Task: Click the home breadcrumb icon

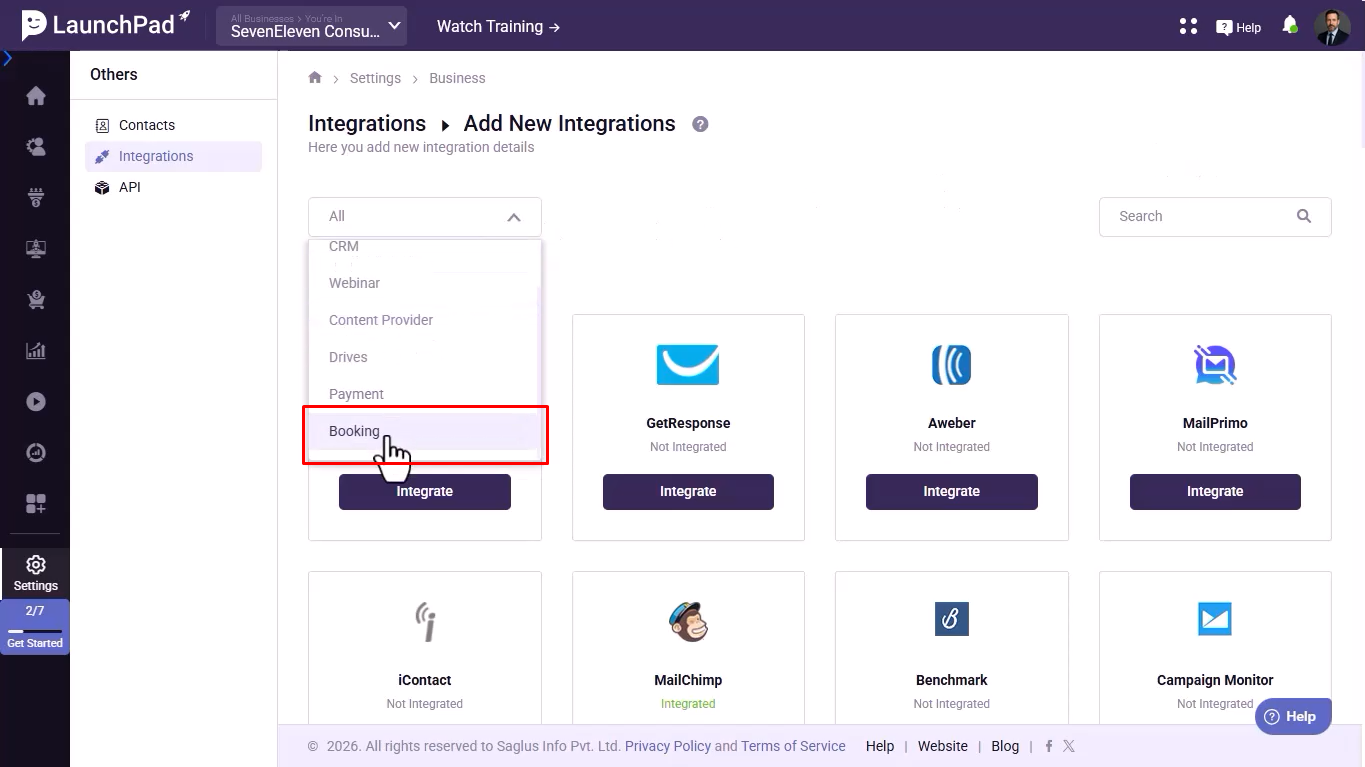Action: tap(315, 78)
